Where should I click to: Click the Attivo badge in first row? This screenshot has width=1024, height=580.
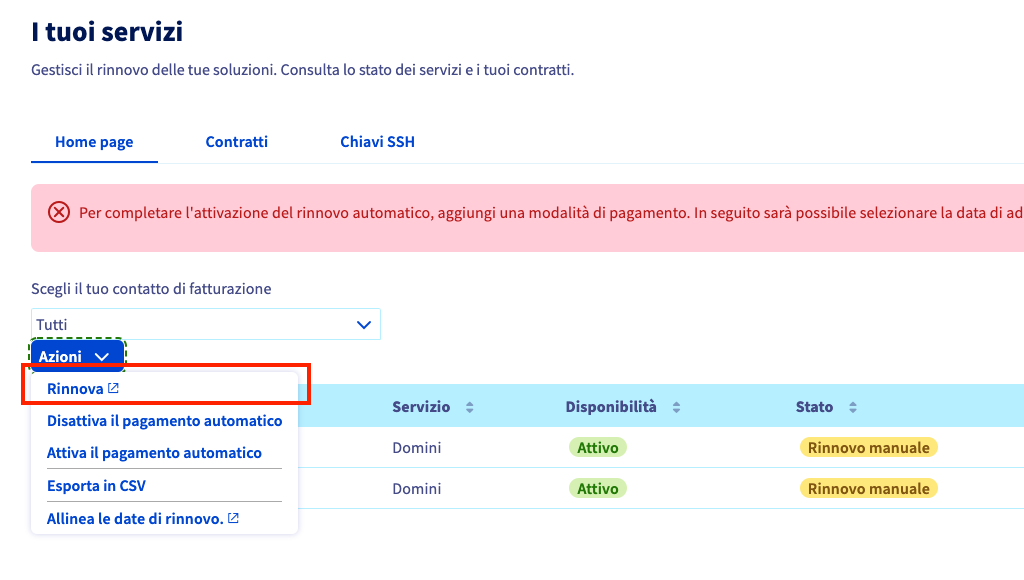(x=598, y=447)
